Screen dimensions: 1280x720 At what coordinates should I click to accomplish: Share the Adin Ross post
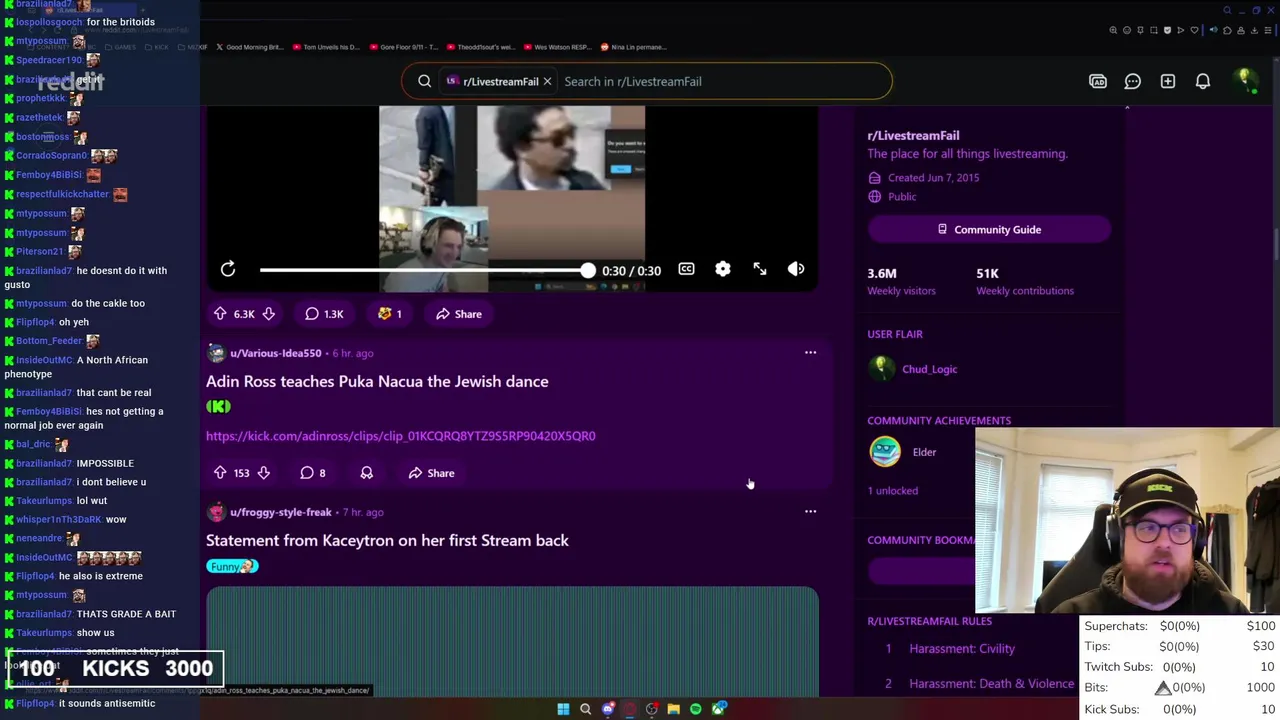[x=431, y=473]
